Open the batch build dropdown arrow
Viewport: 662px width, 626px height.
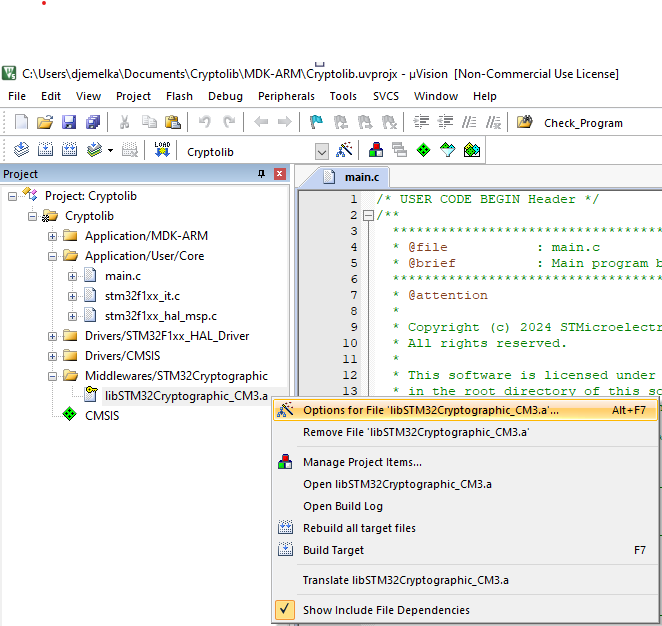coord(111,150)
